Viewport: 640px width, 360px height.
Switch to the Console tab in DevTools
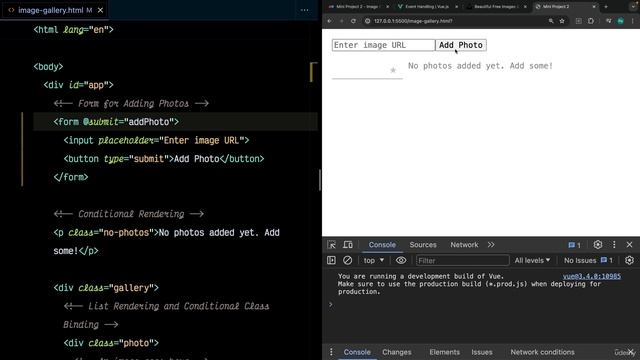(x=382, y=244)
